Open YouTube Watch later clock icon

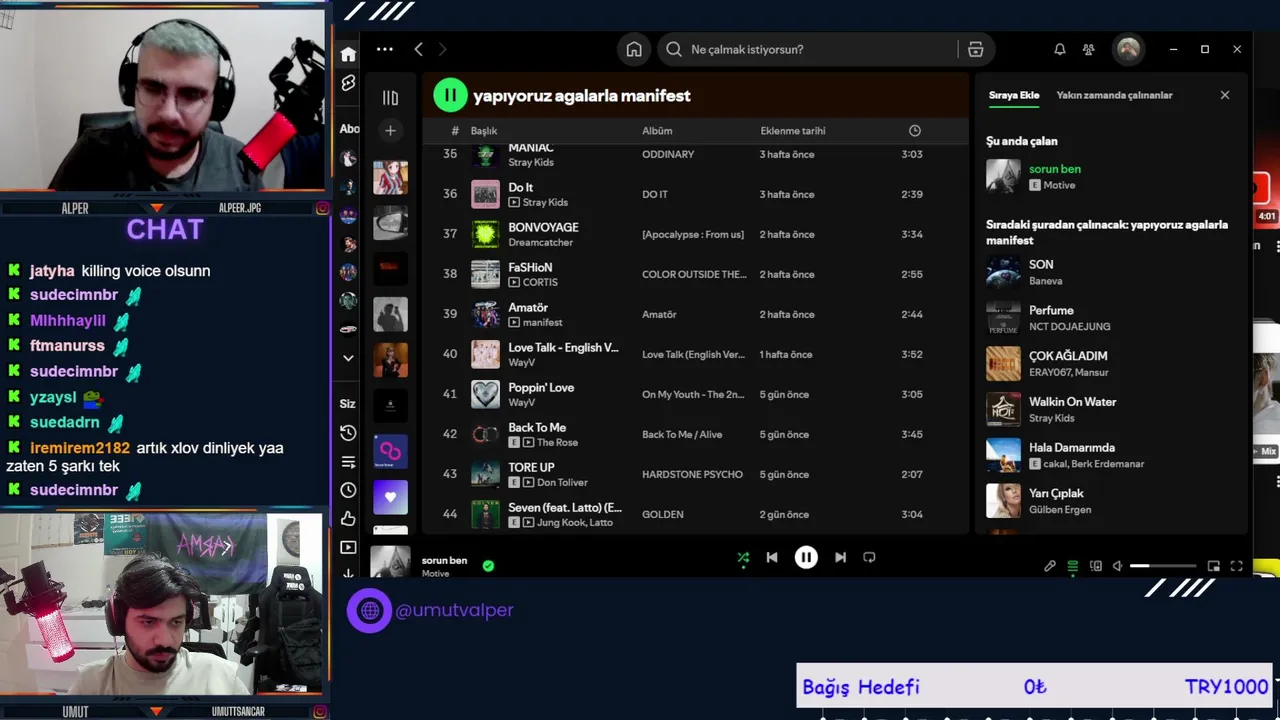(x=348, y=490)
